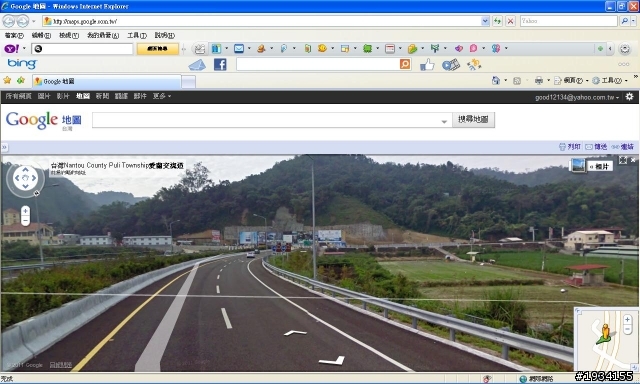Open the 檔案(F) menu

tap(14, 36)
